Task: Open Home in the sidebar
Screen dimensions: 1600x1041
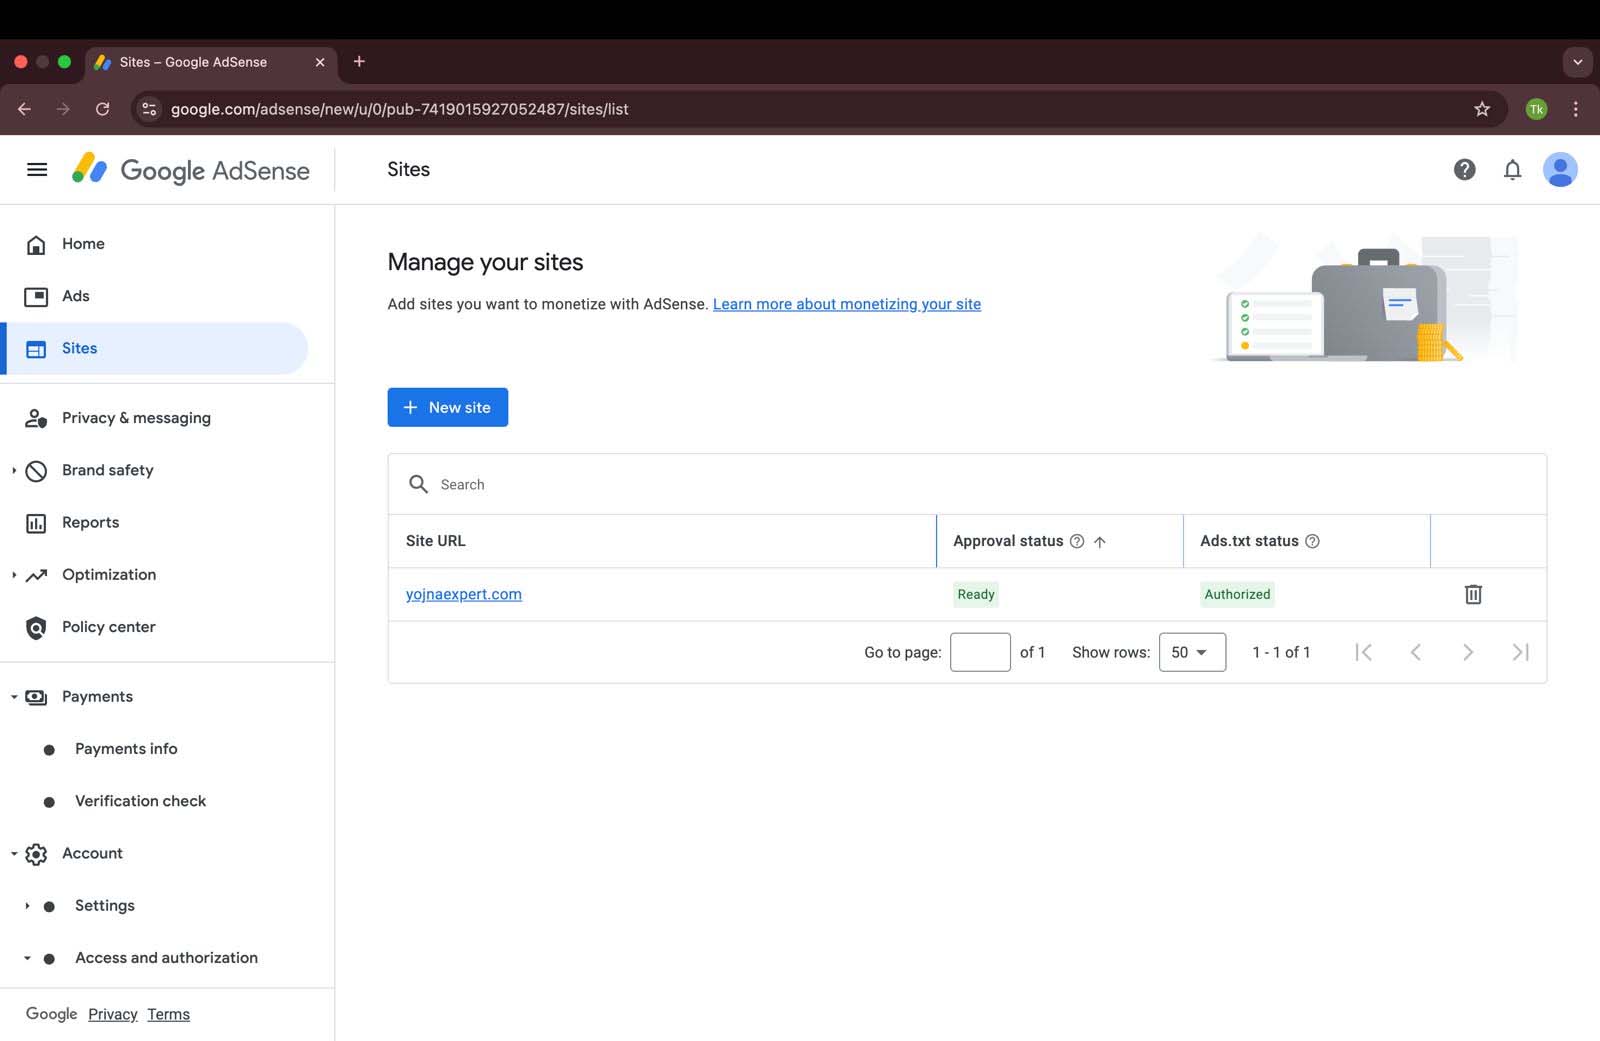Action: [x=83, y=244]
